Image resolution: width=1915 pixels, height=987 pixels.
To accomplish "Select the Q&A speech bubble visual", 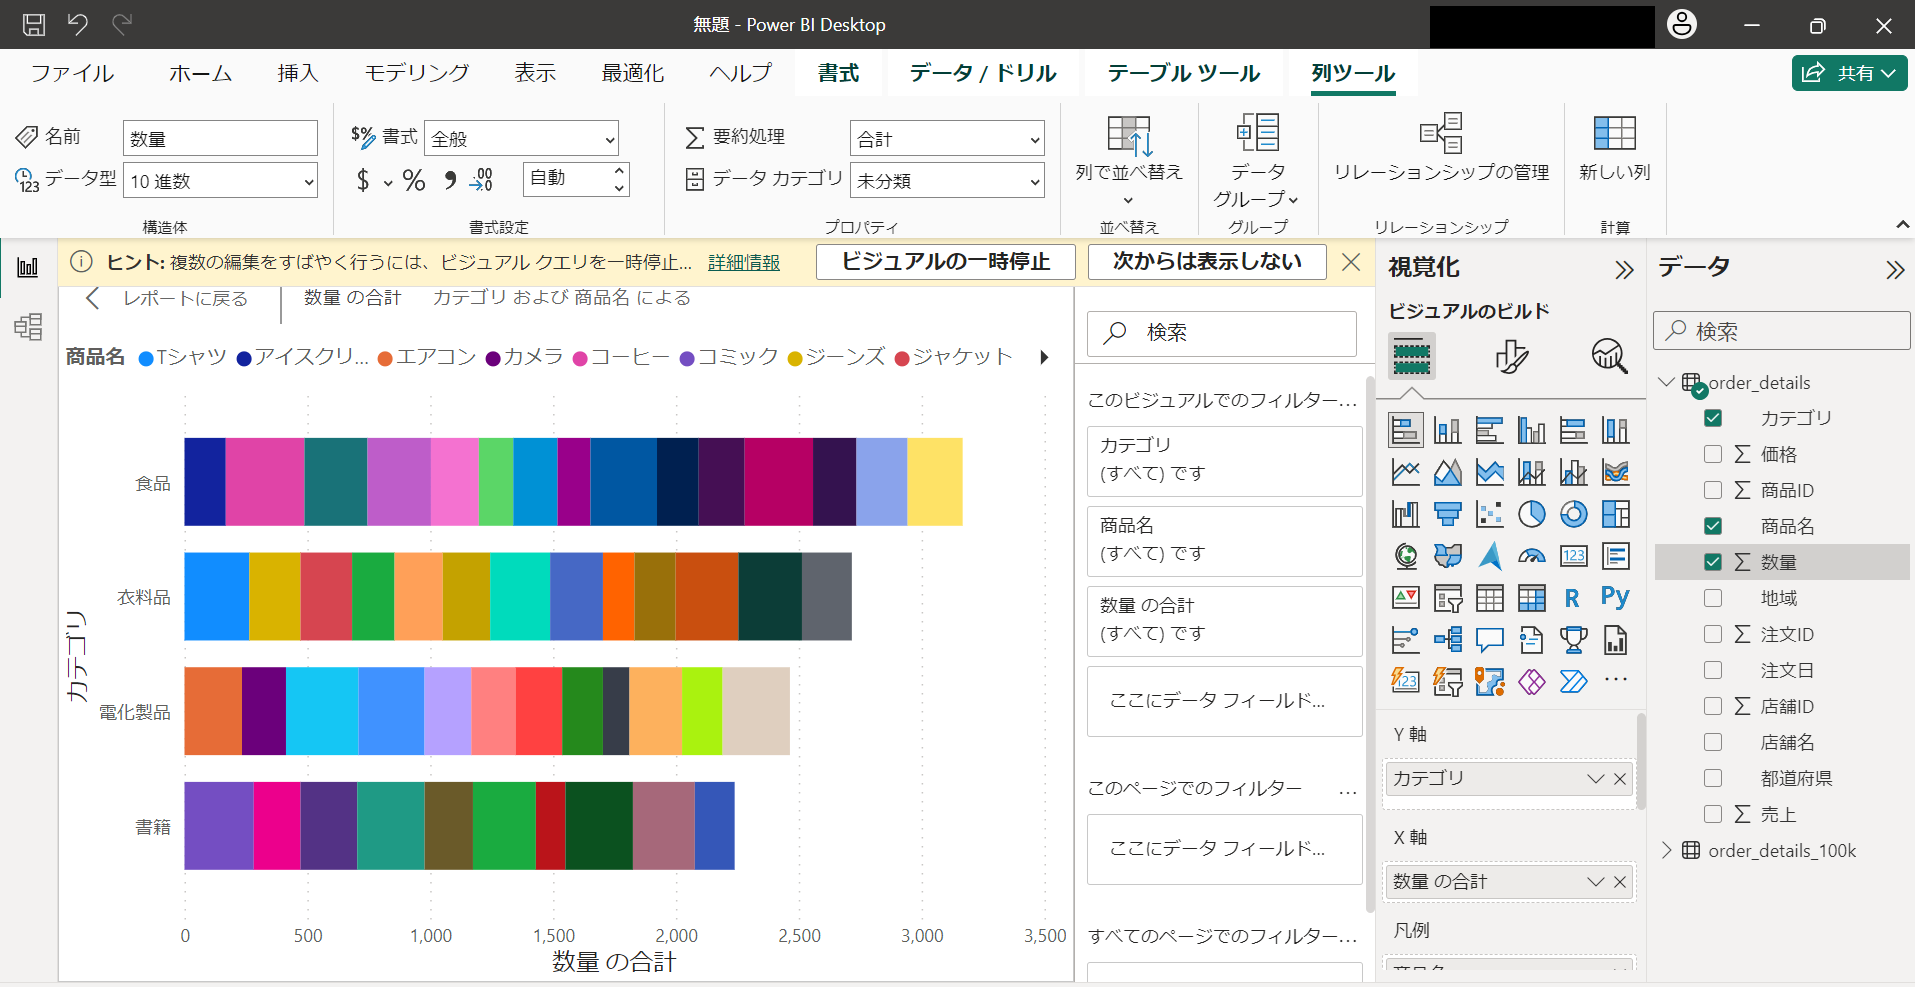I will tap(1489, 640).
